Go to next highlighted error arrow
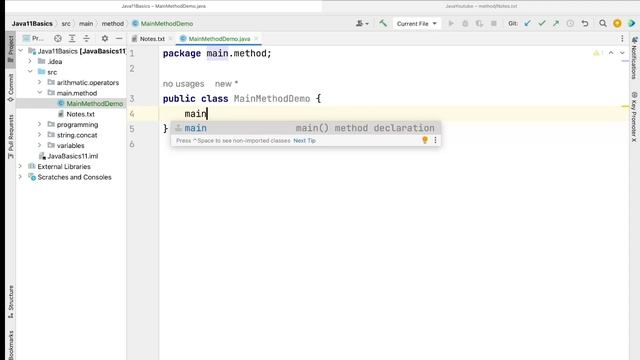This screenshot has height=360, width=640. coord(622,53)
